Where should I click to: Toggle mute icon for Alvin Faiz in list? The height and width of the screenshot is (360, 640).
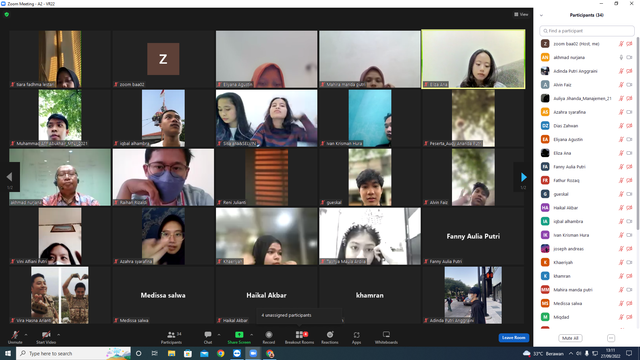pos(621,85)
